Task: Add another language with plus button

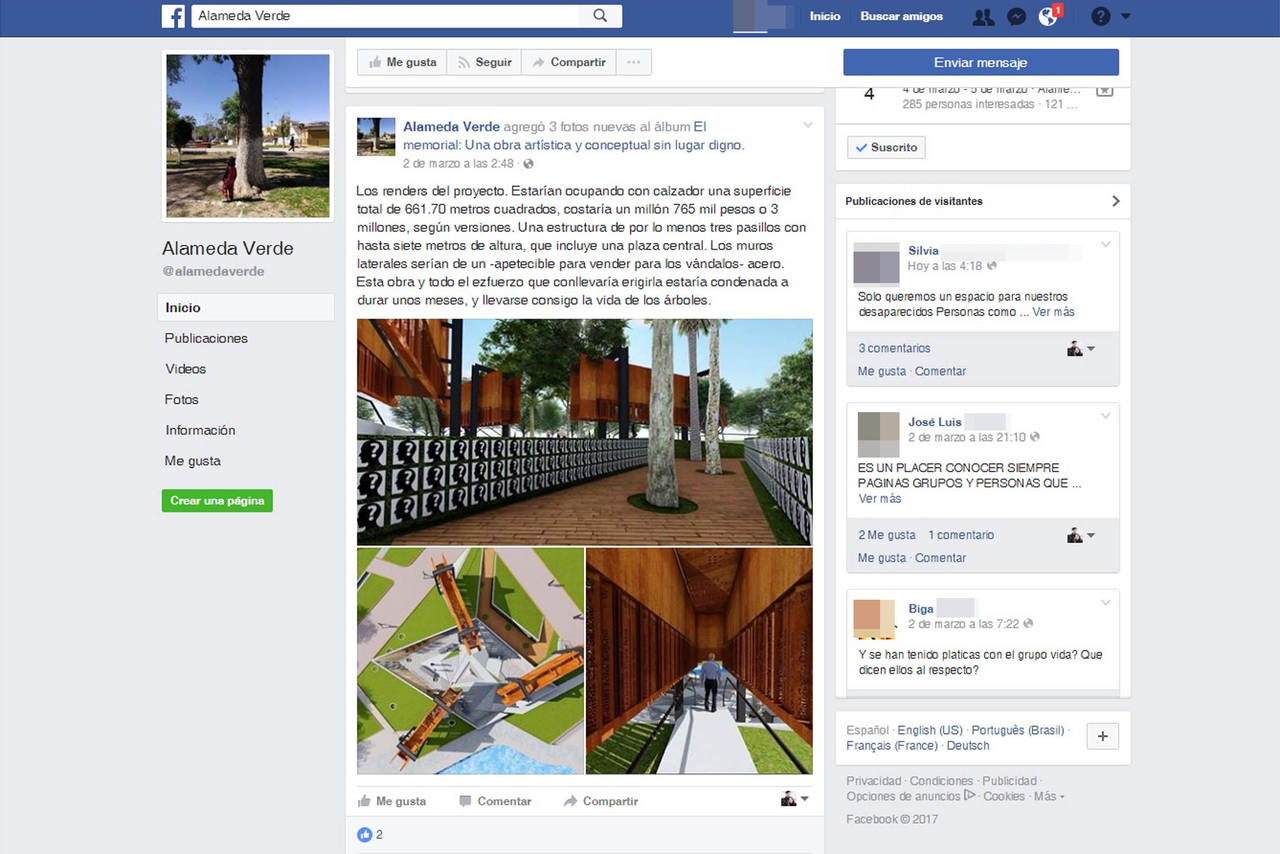Action: click(x=1102, y=737)
